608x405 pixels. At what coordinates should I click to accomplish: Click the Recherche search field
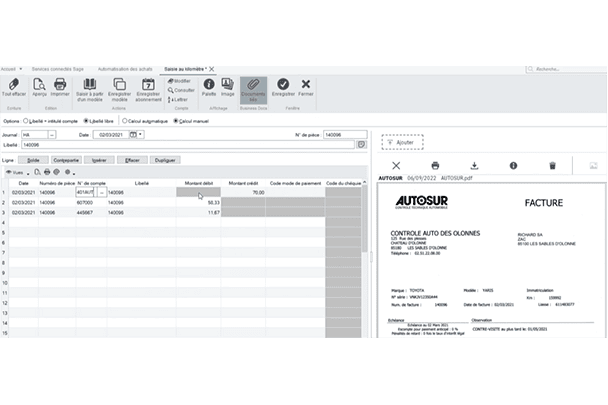565,69
